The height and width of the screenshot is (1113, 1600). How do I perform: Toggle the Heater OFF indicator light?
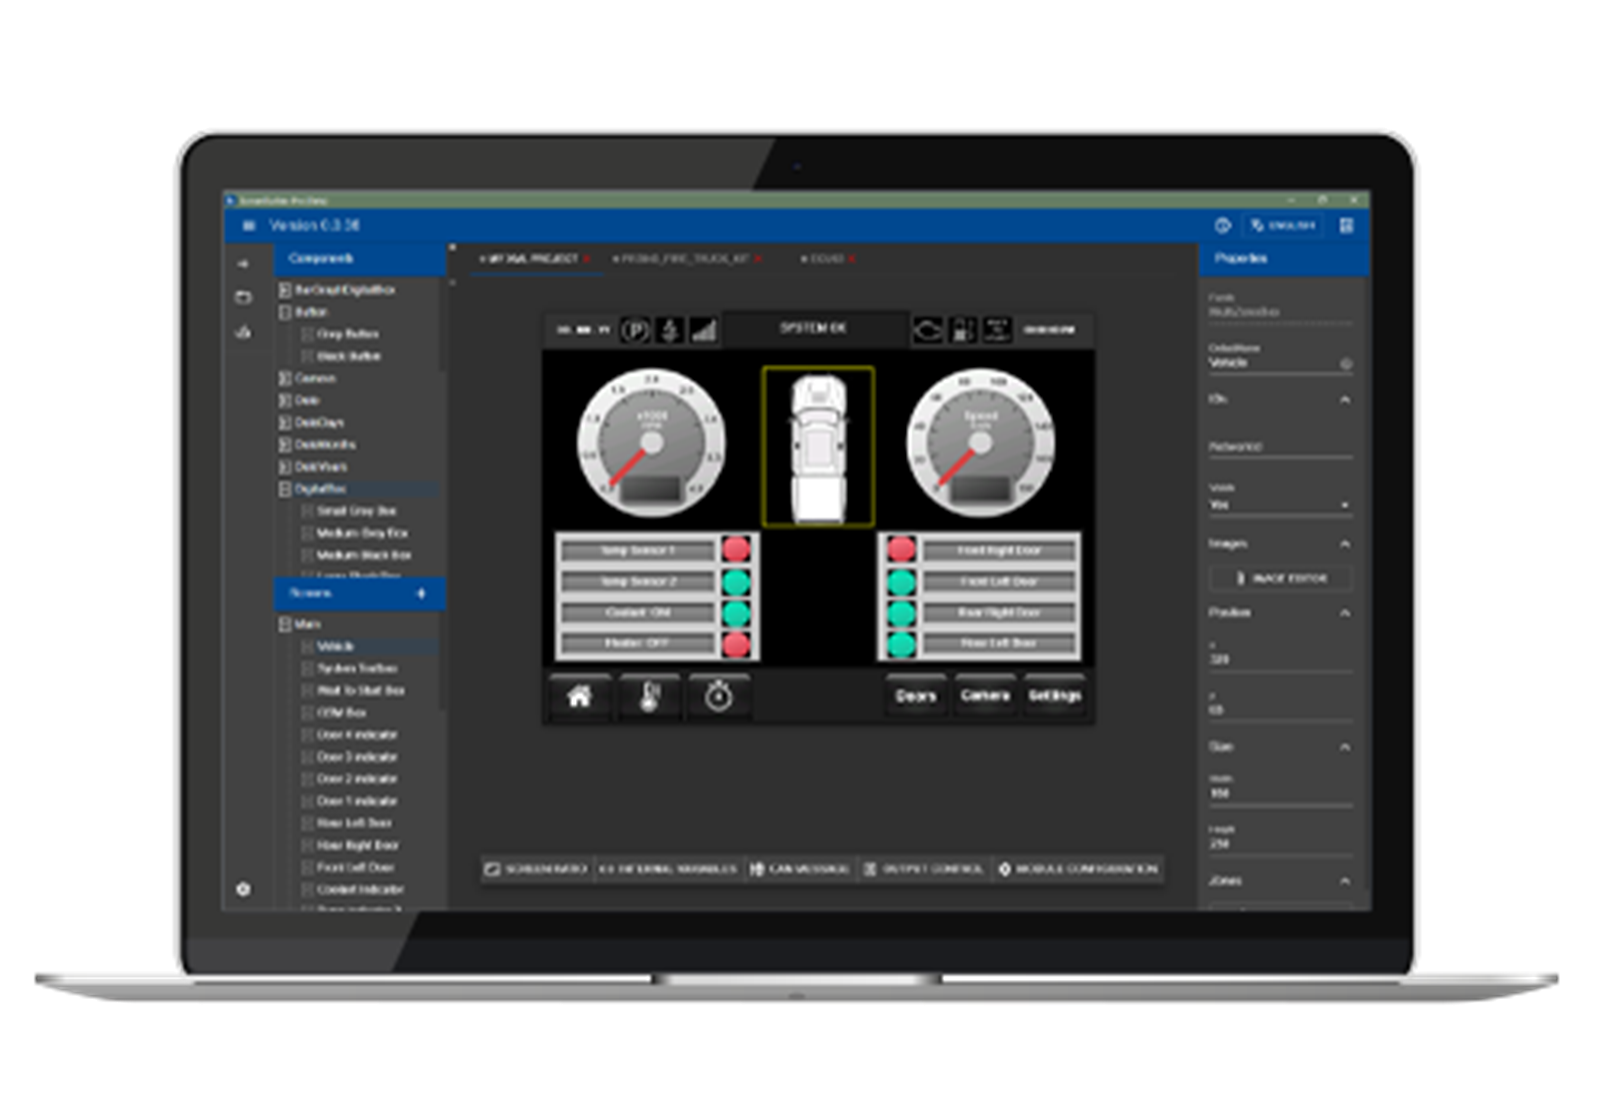tap(738, 642)
